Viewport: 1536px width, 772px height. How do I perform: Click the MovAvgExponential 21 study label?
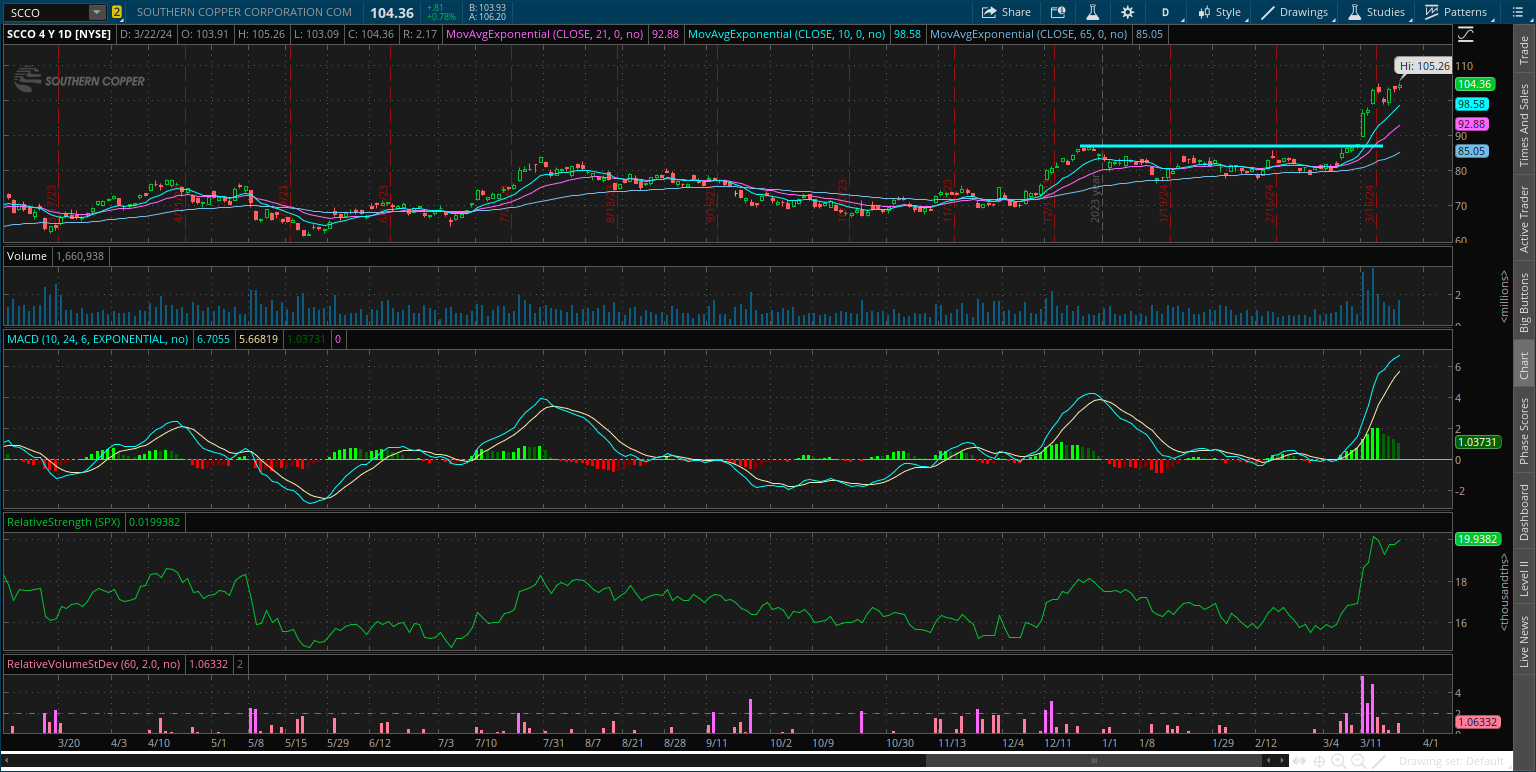pyautogui.click(x=546, y=34)
